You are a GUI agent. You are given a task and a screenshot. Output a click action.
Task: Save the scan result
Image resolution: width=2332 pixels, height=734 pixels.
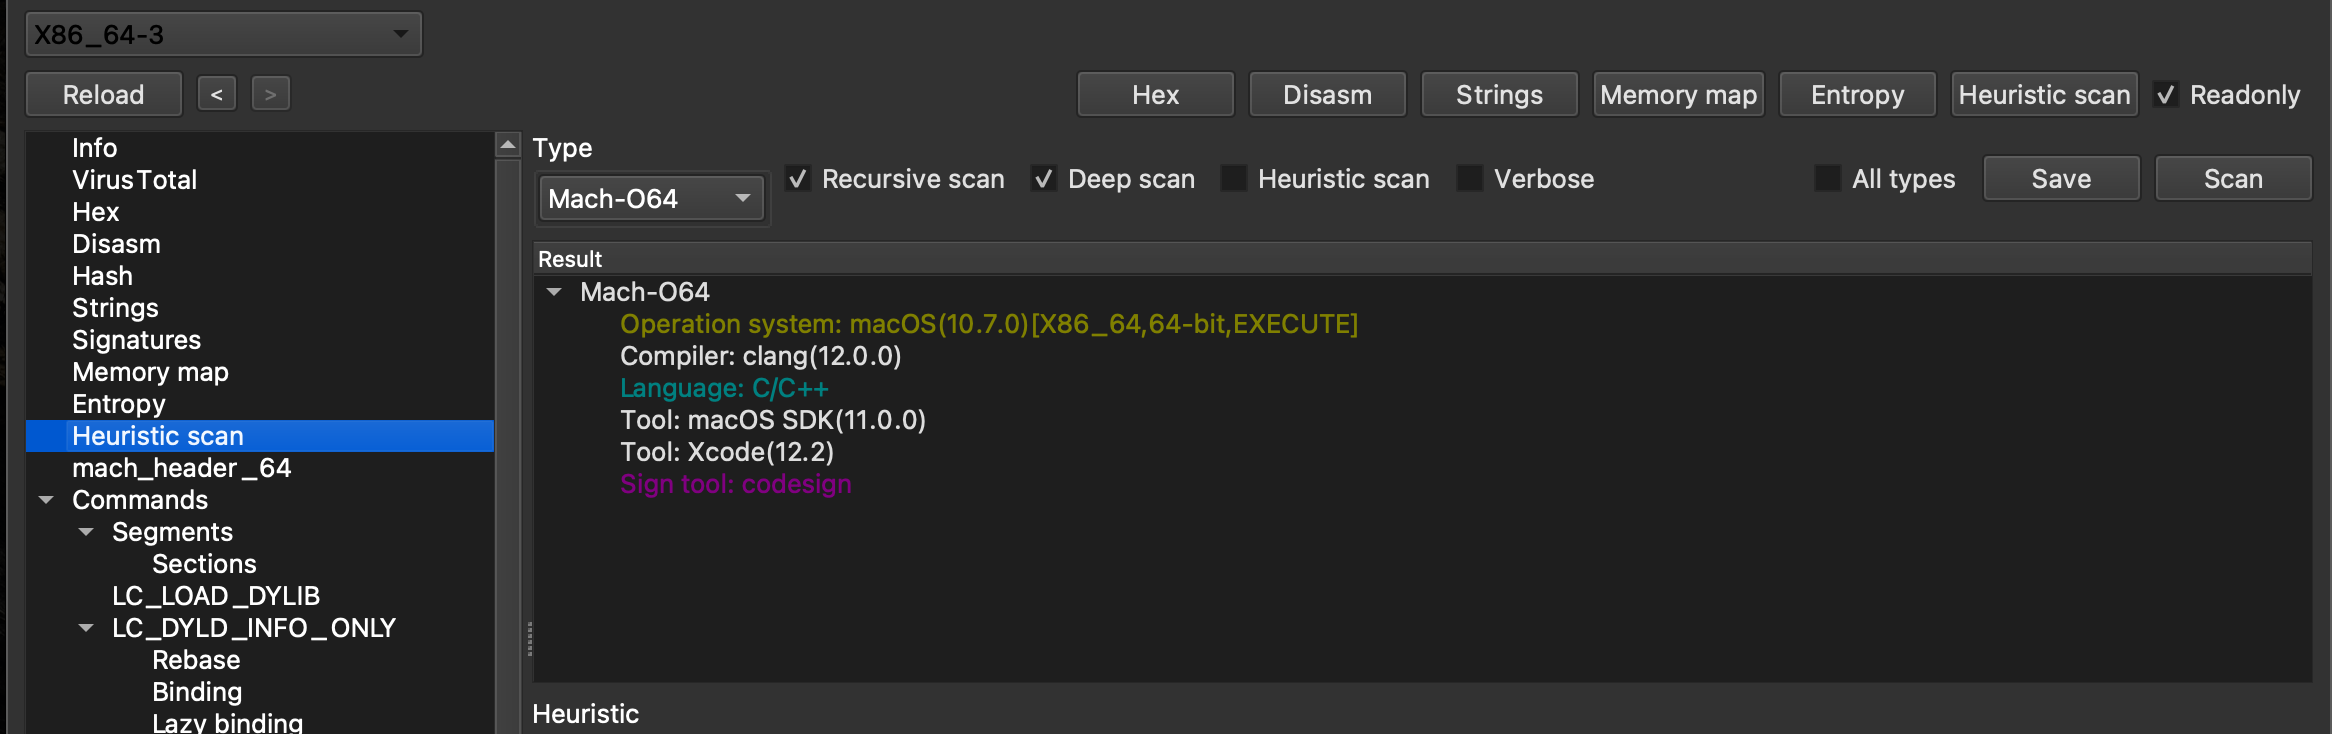coord(2061,178)
